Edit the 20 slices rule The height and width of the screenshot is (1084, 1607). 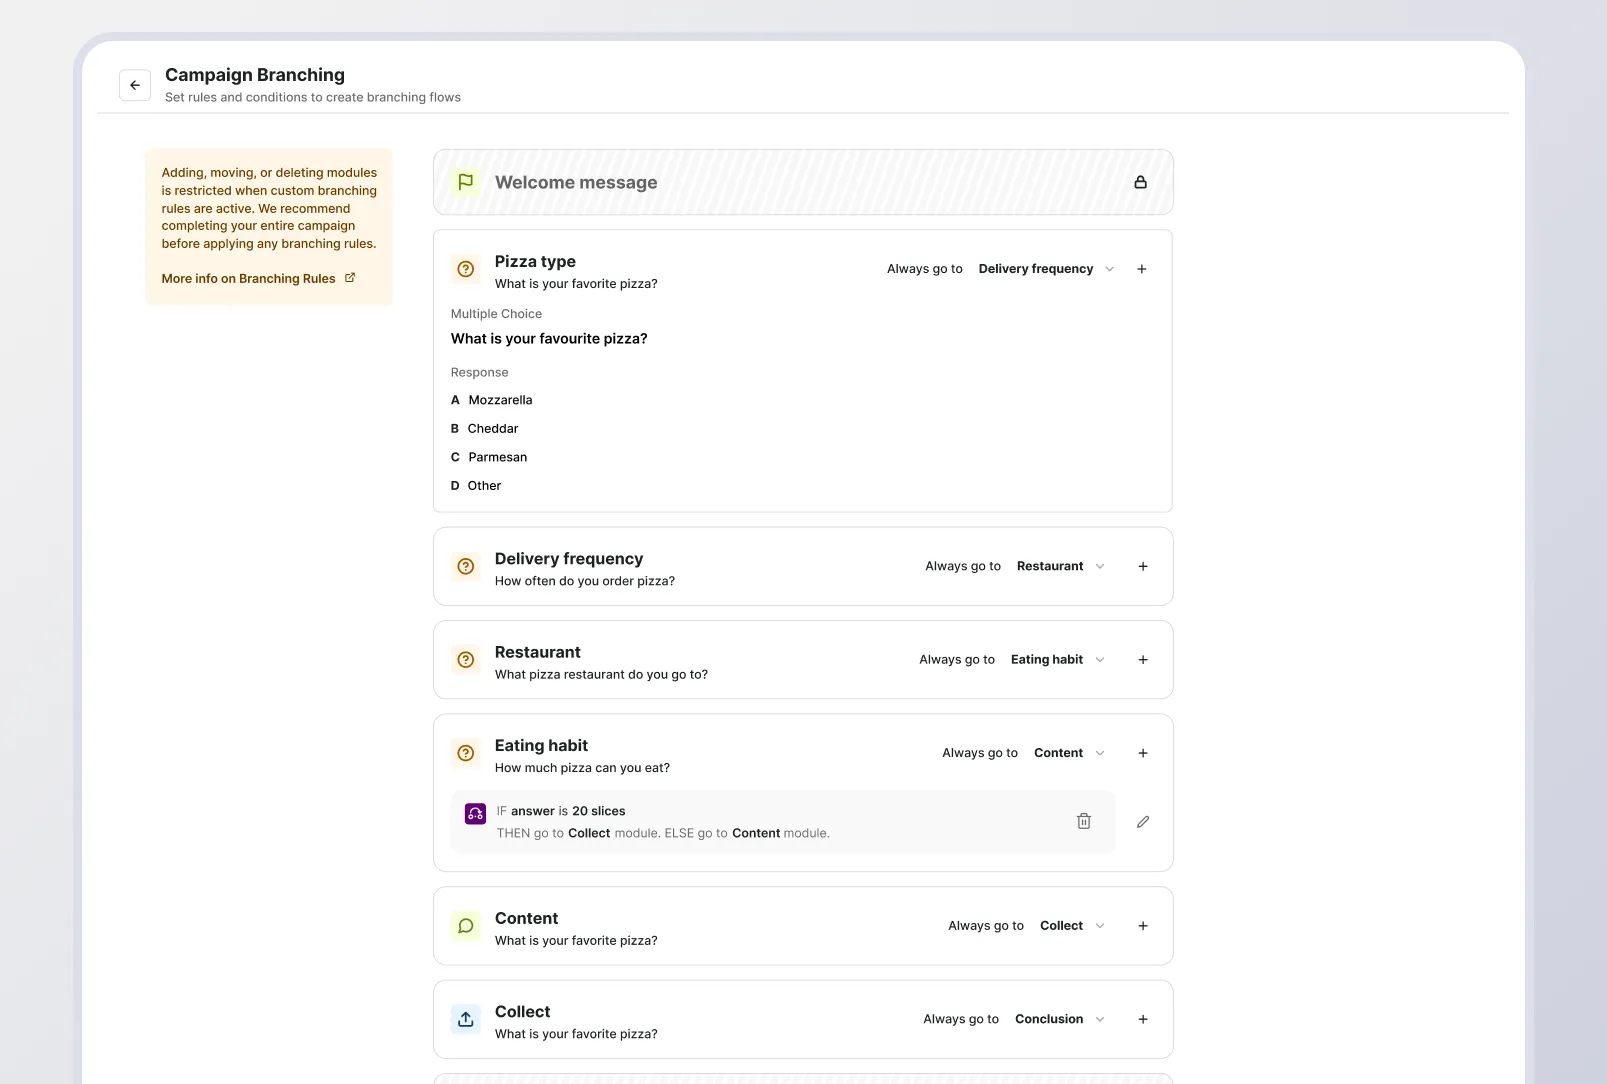point(1143,821)
